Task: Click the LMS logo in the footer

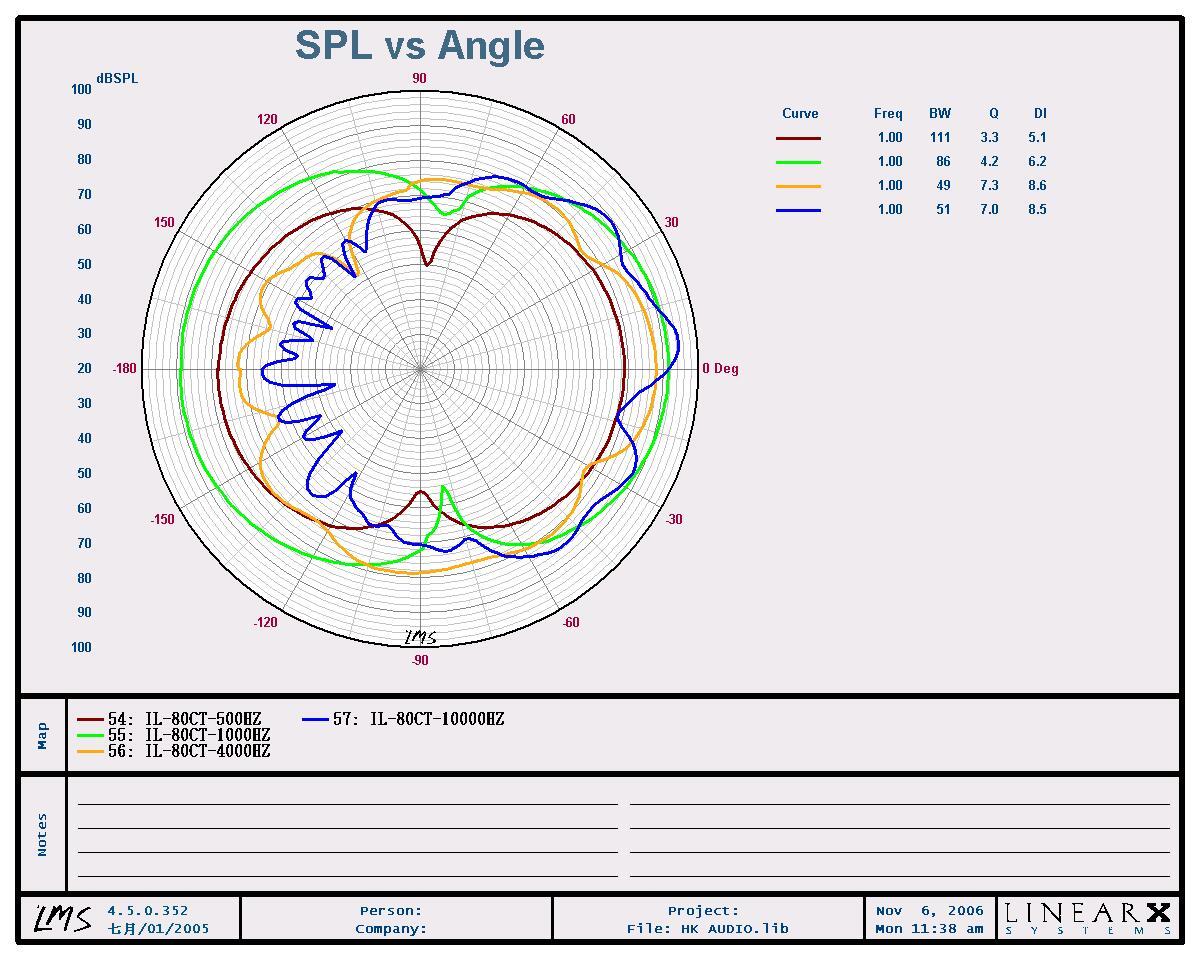Action: point(63,919)
